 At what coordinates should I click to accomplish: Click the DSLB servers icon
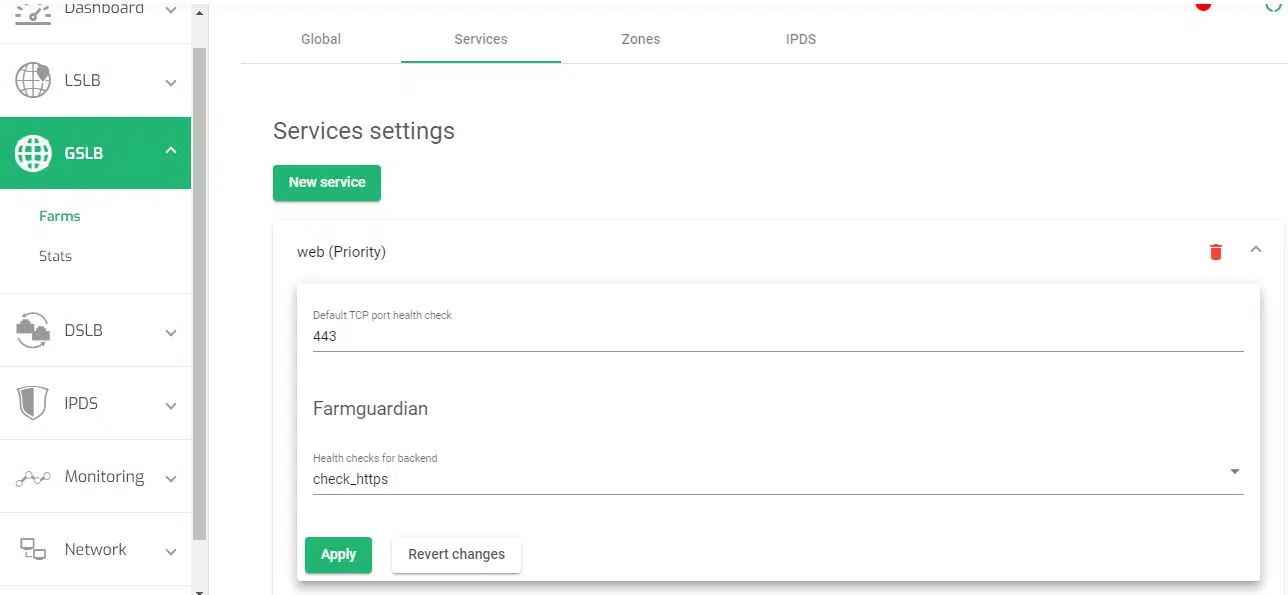coord(33,330)
